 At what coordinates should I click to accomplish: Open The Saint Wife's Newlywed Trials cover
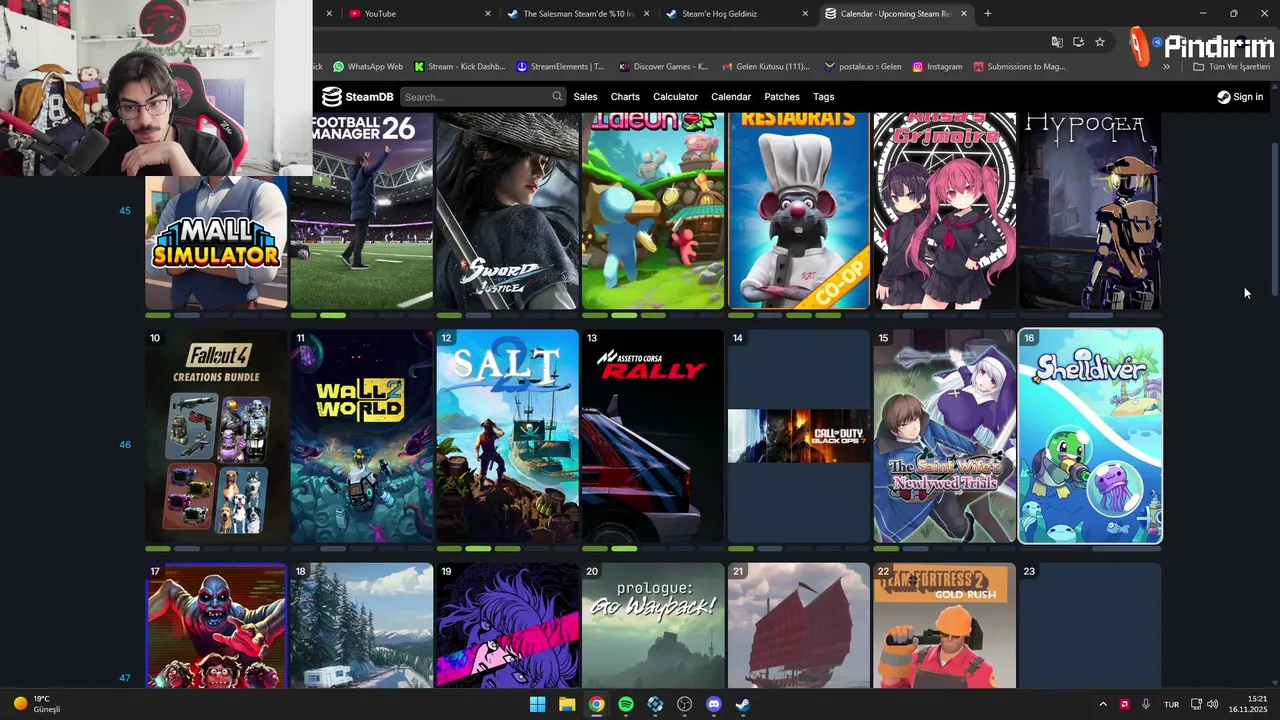click(945, 436)
